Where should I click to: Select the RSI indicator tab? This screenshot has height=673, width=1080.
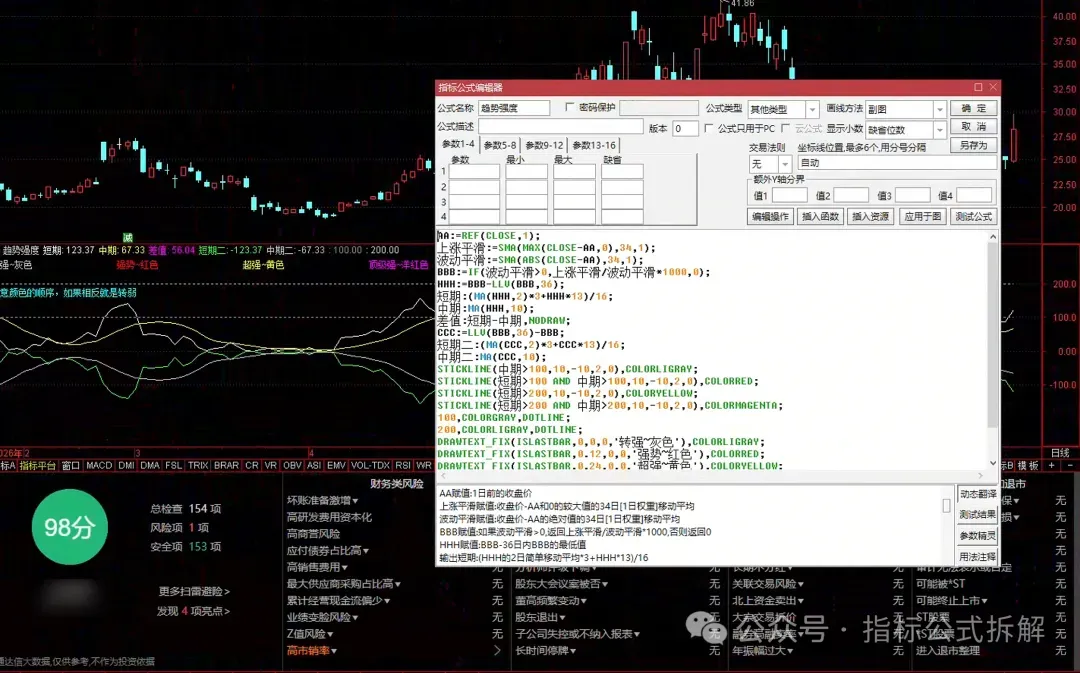click(x=404, y=466)
